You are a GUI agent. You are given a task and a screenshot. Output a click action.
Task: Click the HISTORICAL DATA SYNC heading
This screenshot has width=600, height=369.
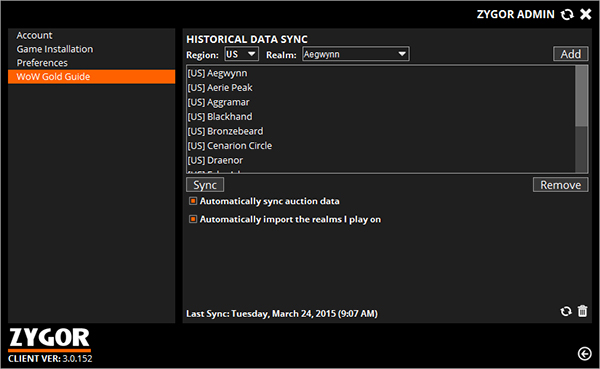[x=247, y=39]
